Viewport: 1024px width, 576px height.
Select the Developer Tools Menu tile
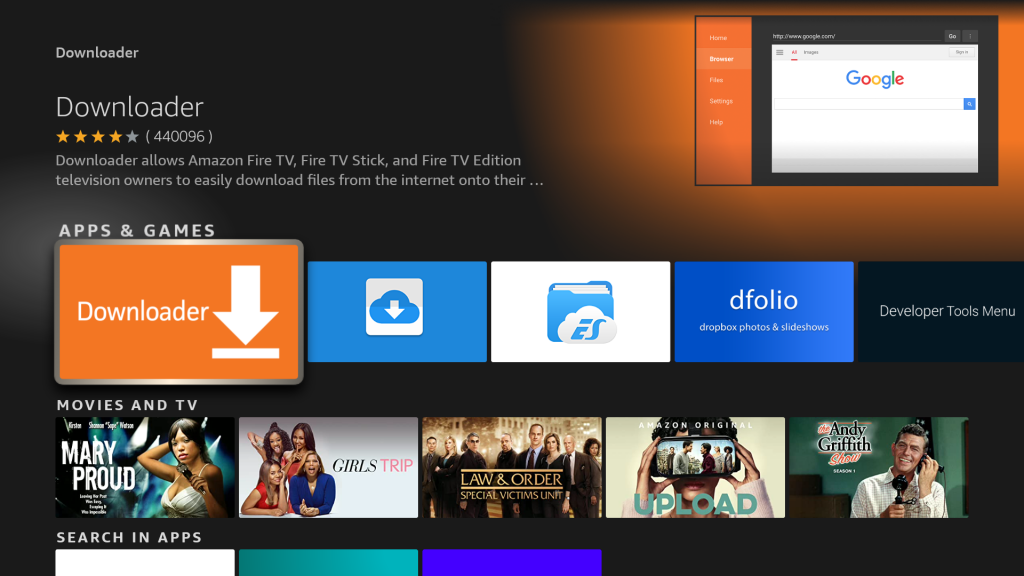click(941, 312)
